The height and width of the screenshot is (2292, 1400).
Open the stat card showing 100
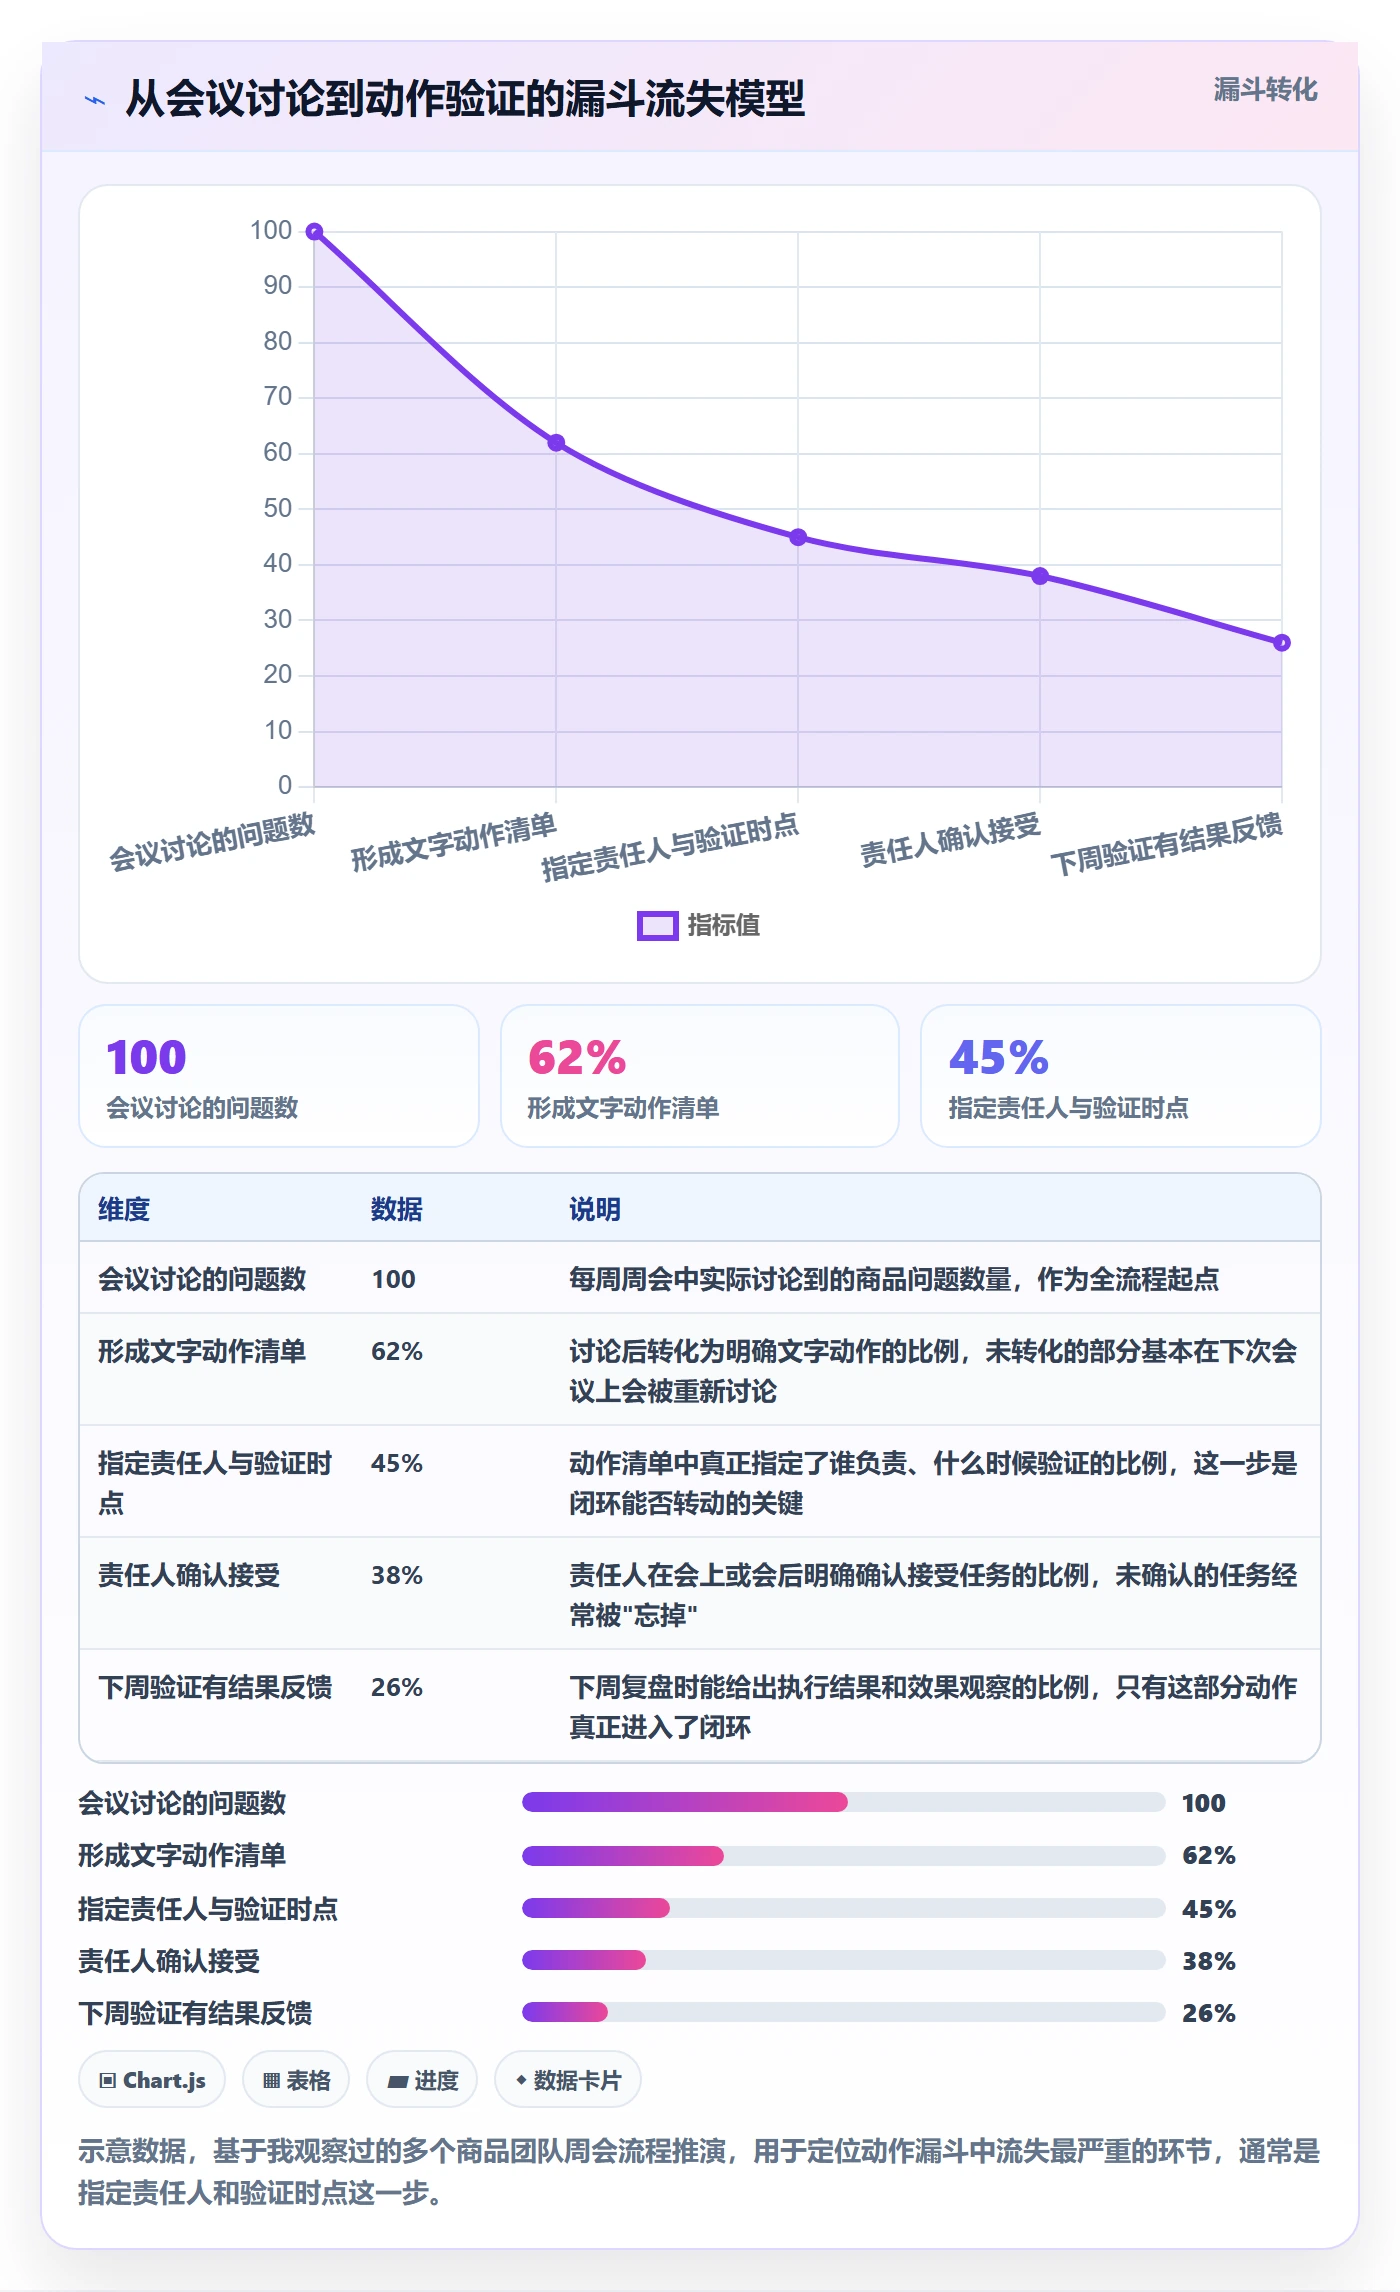tap(279, 1076)
